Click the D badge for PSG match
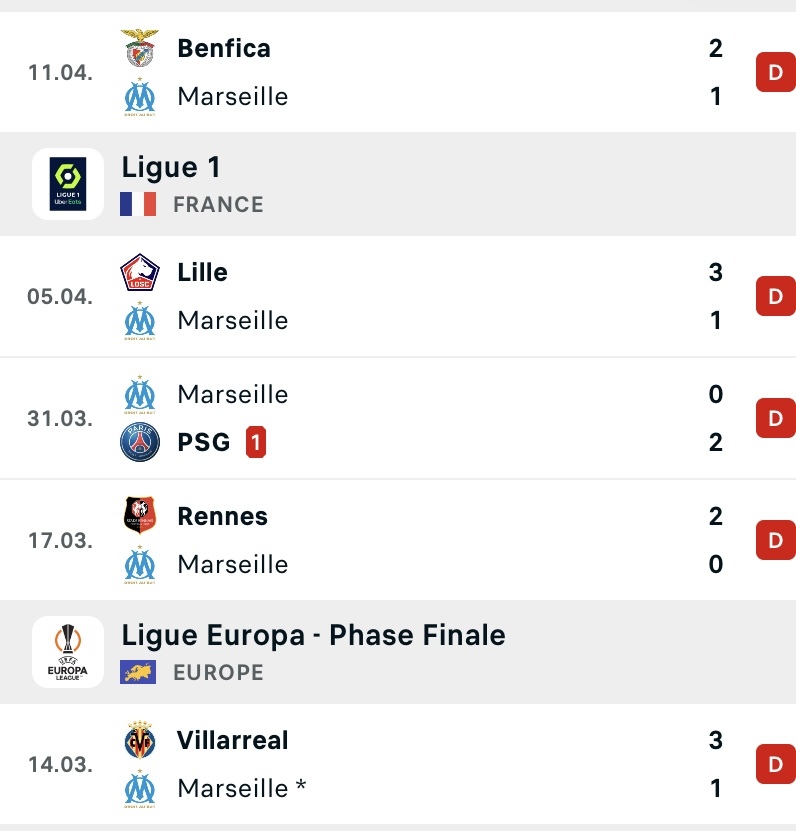This screenshot has width=796, height=831. [776, 418]
